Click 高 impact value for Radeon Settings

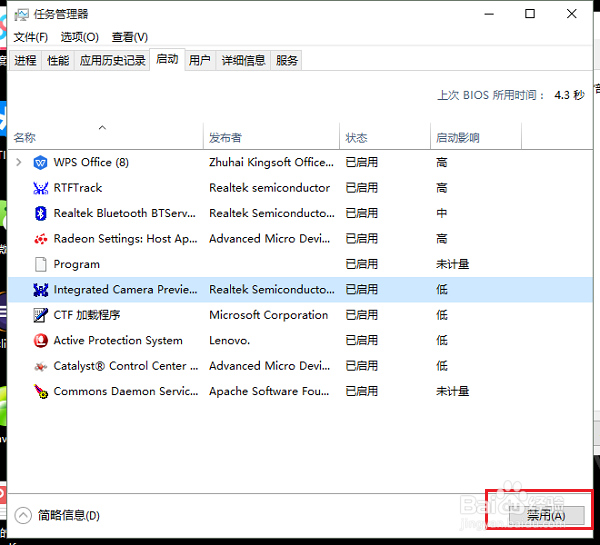point(442,239)
